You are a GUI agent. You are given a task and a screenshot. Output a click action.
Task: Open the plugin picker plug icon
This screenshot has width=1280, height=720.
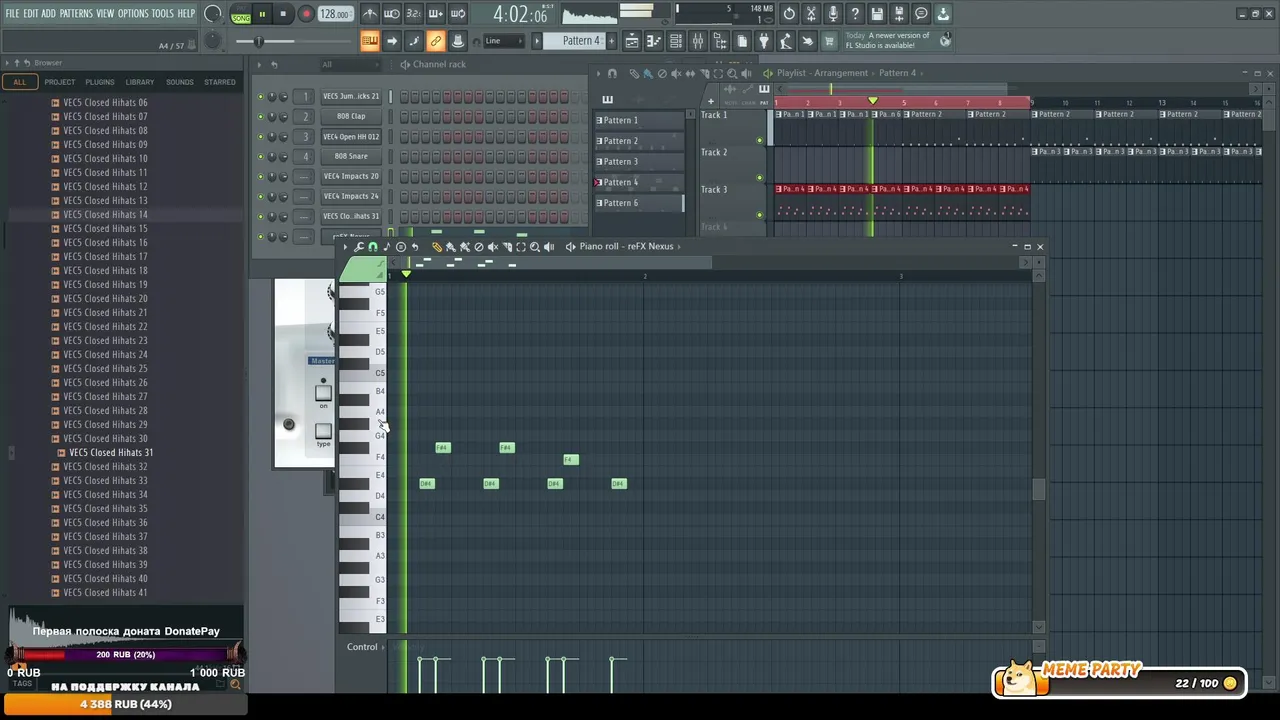pos(764,41)
